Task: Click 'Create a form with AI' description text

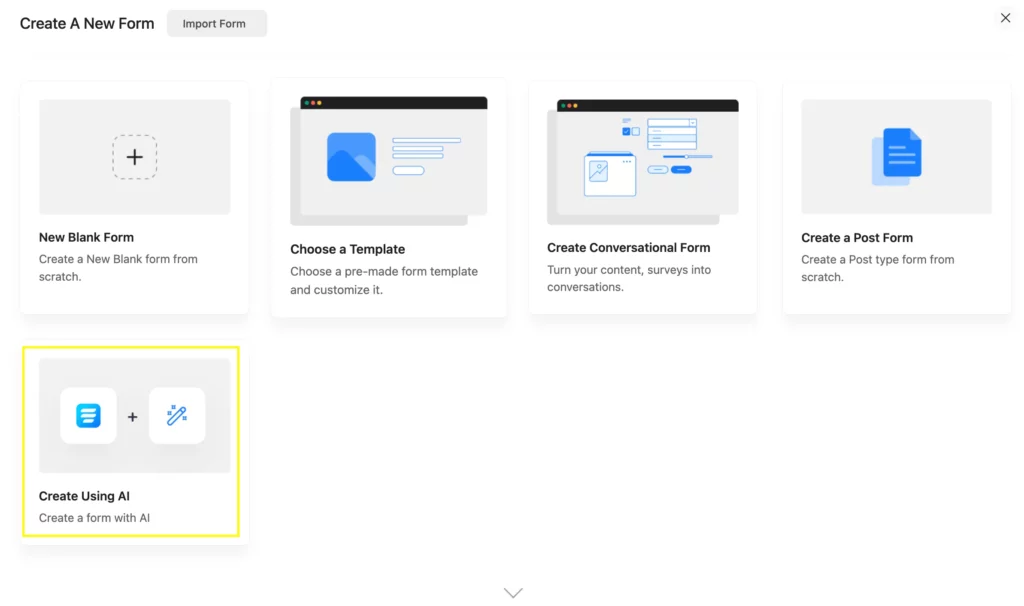Action: pos(94,518)
